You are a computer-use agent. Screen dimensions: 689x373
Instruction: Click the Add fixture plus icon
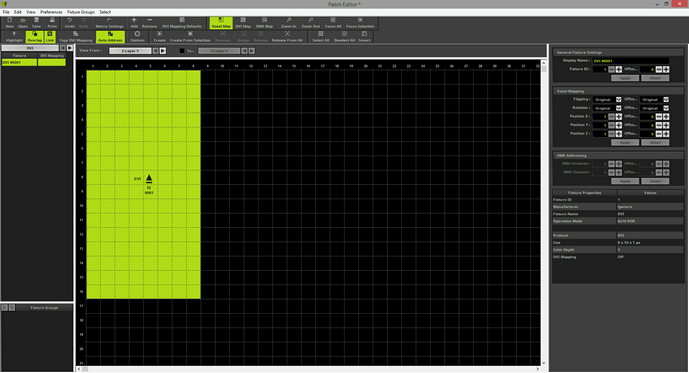tap(134, 23)
